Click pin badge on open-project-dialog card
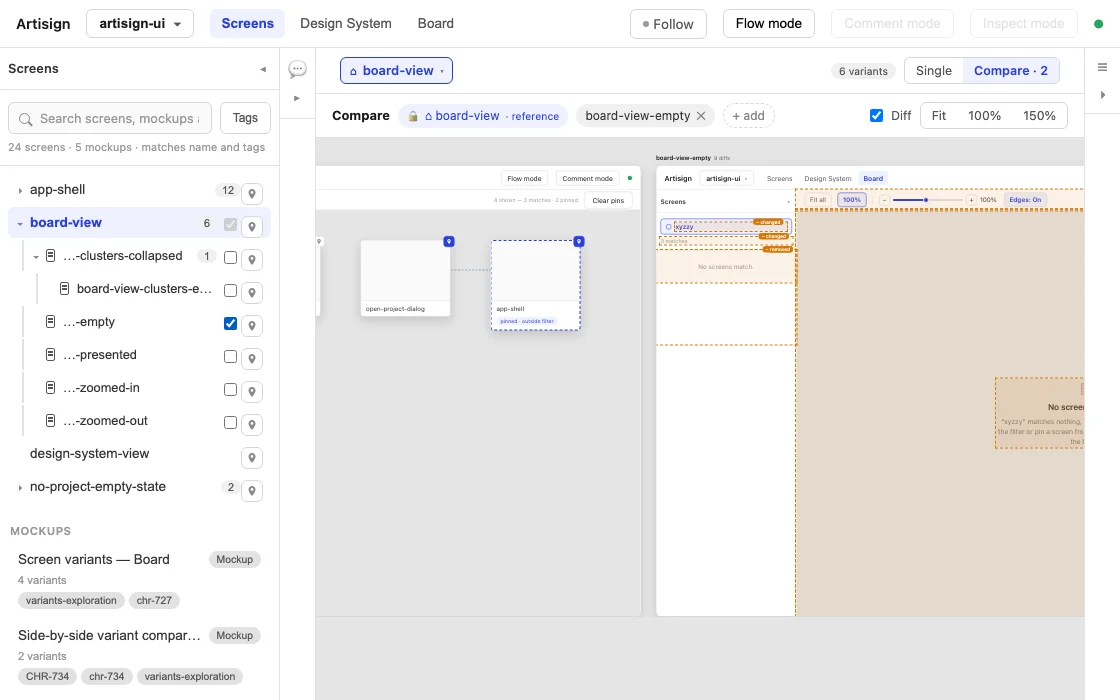This screenshot has height=700, width=1120. (x=449, y=241)
